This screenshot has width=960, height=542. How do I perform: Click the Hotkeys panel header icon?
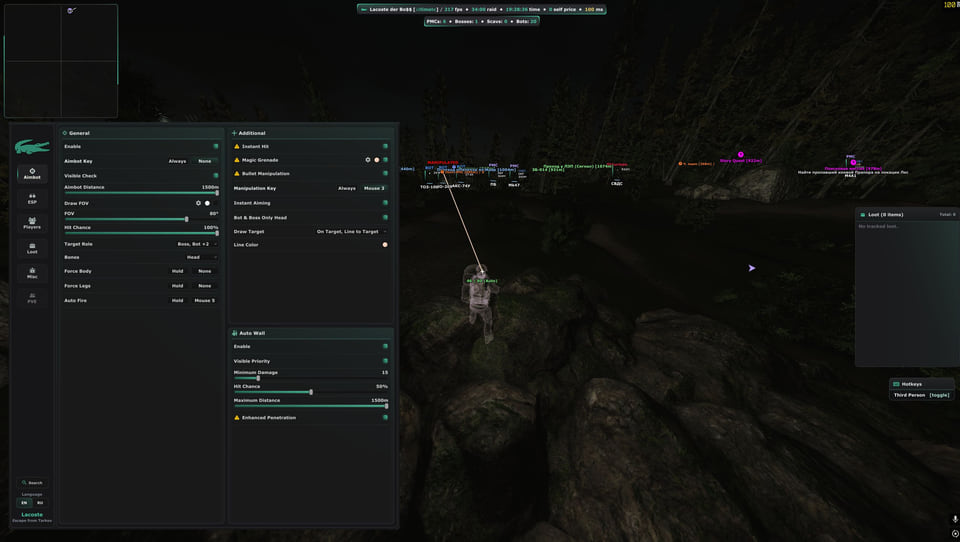click(x=896, y=384)
